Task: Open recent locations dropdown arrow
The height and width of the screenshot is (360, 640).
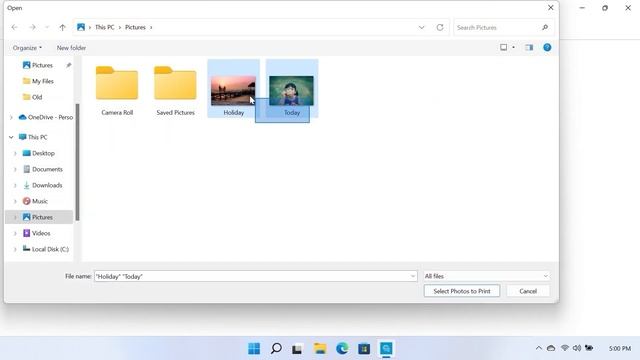Action: point(47,27)
